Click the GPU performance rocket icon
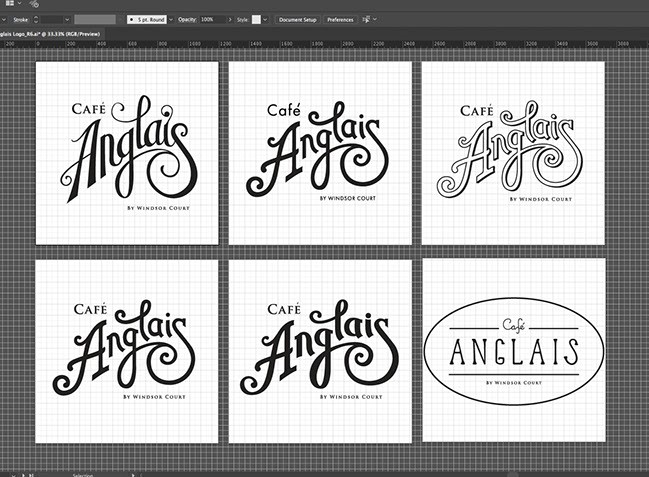Image resolution: width=649 pixels, height=477 pixels. (34, 4)
